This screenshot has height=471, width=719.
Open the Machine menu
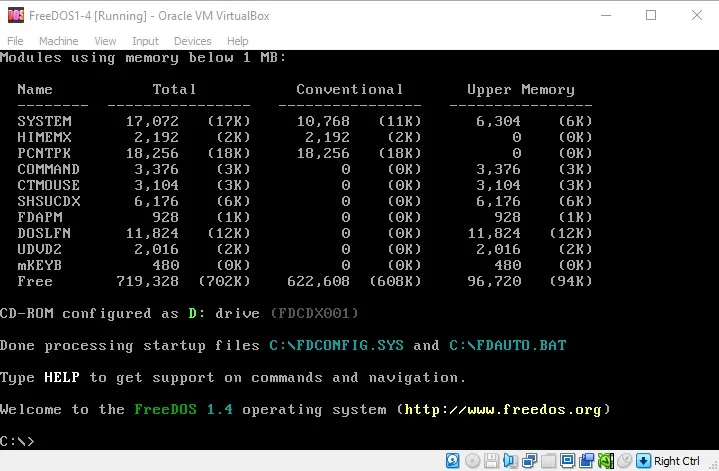pyautogui.click(x=58, y=41)
